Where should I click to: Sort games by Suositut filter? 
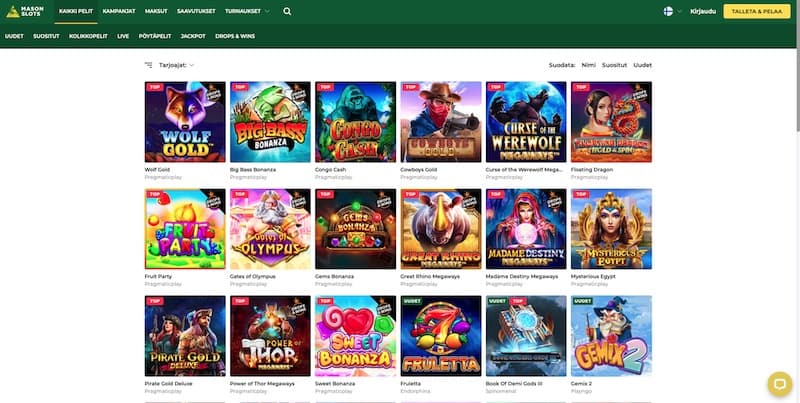coord(614,65)
